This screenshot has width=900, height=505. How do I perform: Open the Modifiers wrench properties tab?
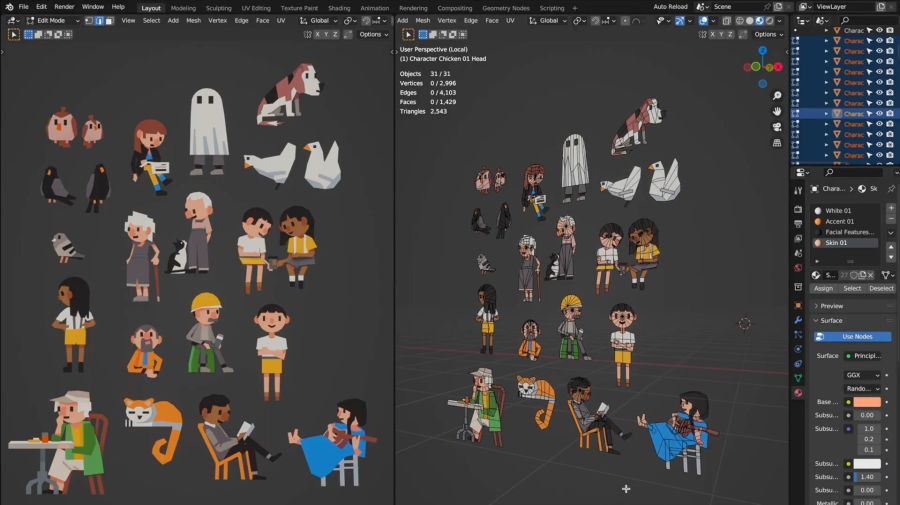pyautogui.click(x=798, y=320)
